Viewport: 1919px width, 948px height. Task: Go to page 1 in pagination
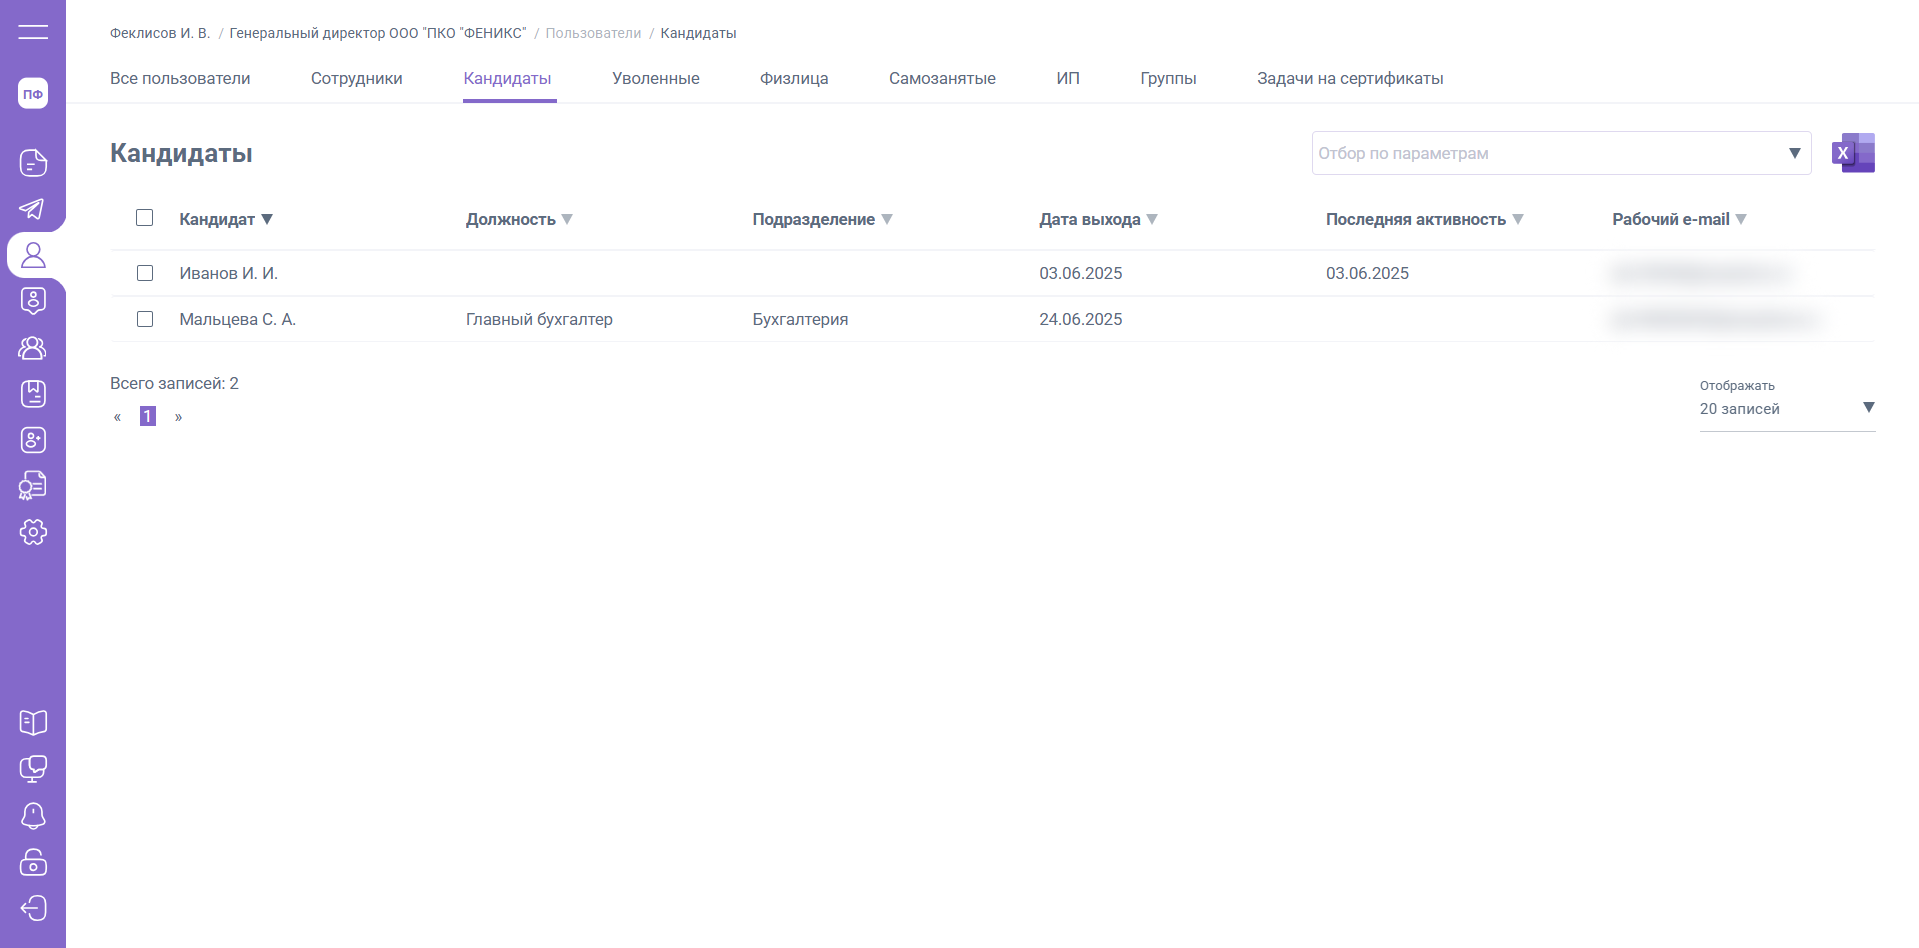point(148,416)
